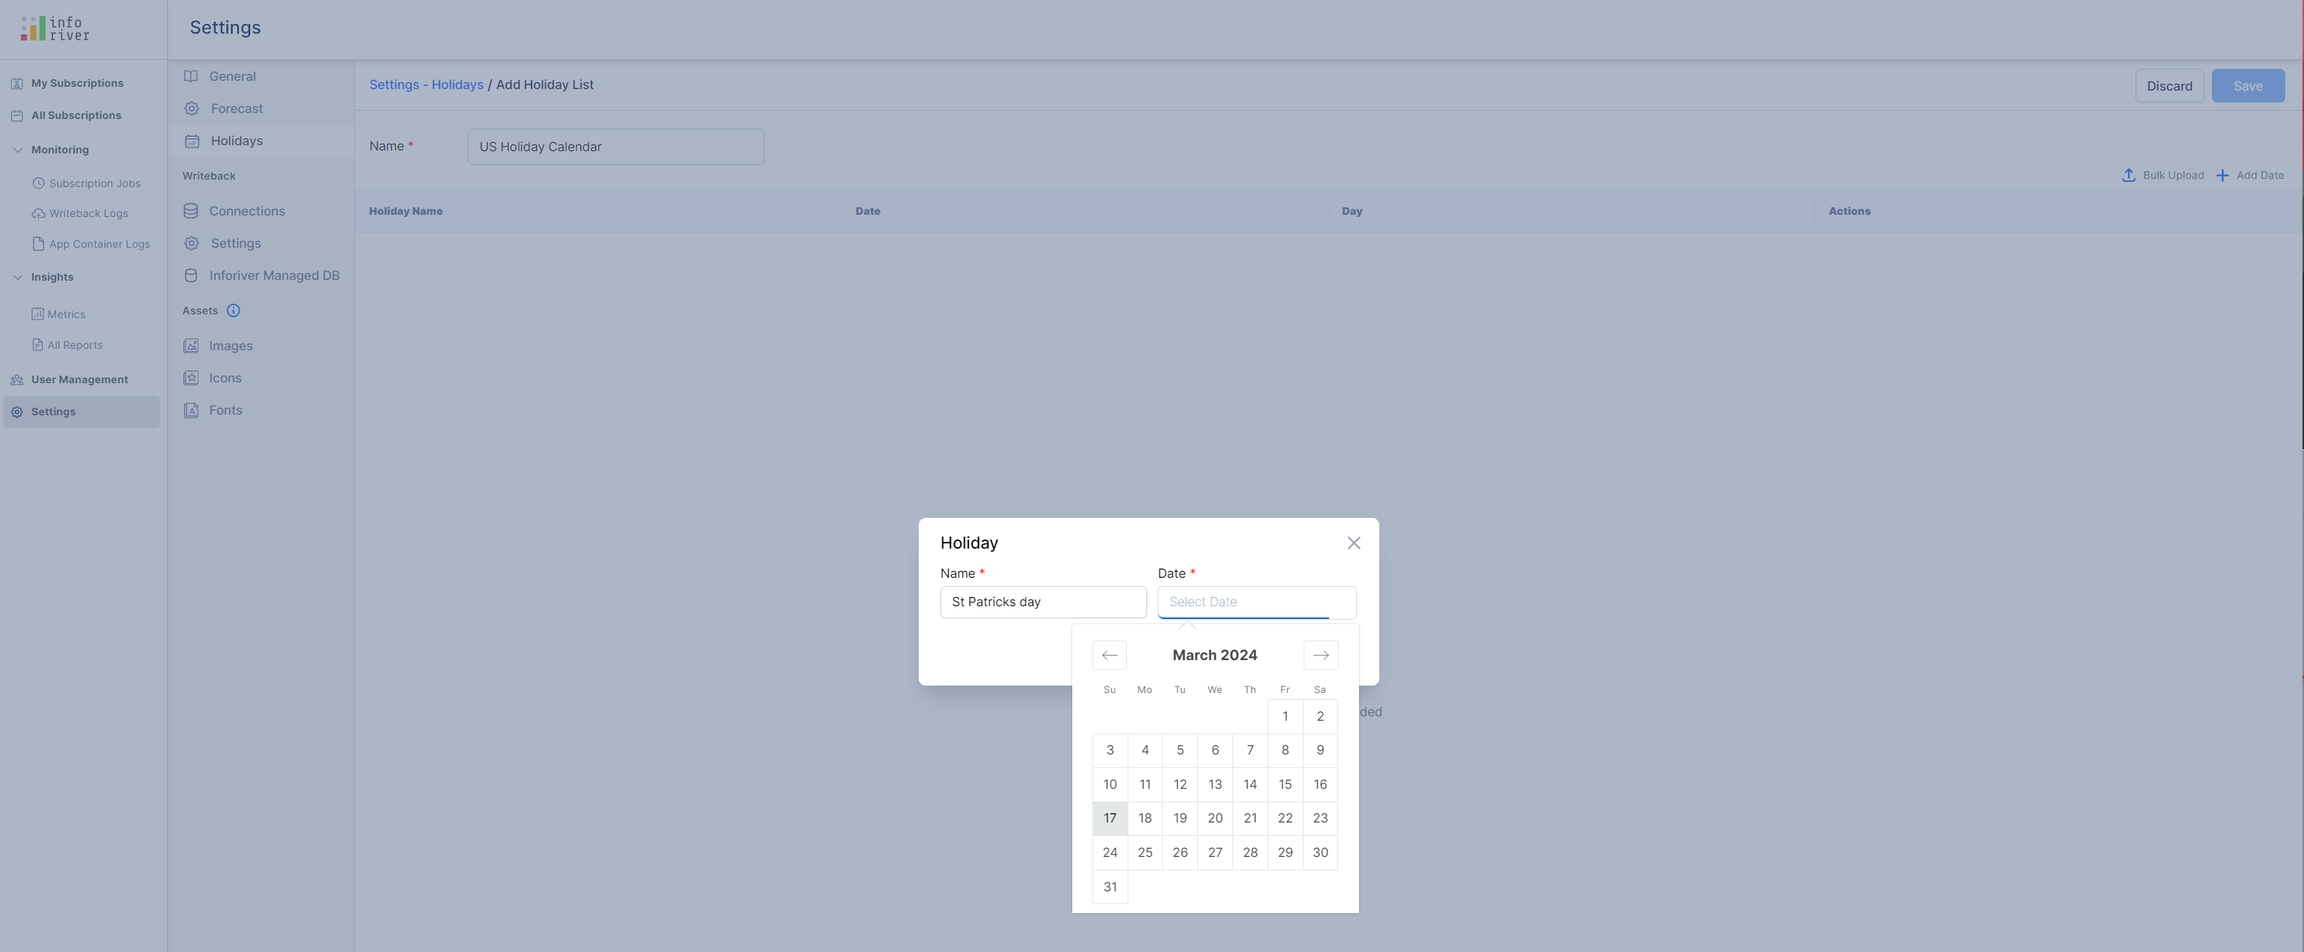Screen dimensions: 2304x952
Task: Open the Forecast settings tab
Action: (x=236, y=109)
